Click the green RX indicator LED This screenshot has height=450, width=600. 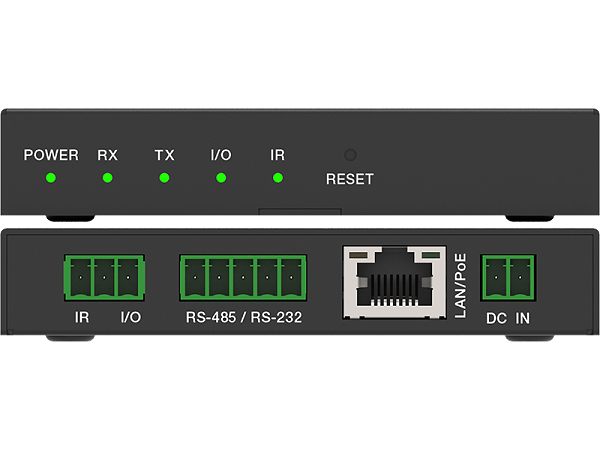107,179
